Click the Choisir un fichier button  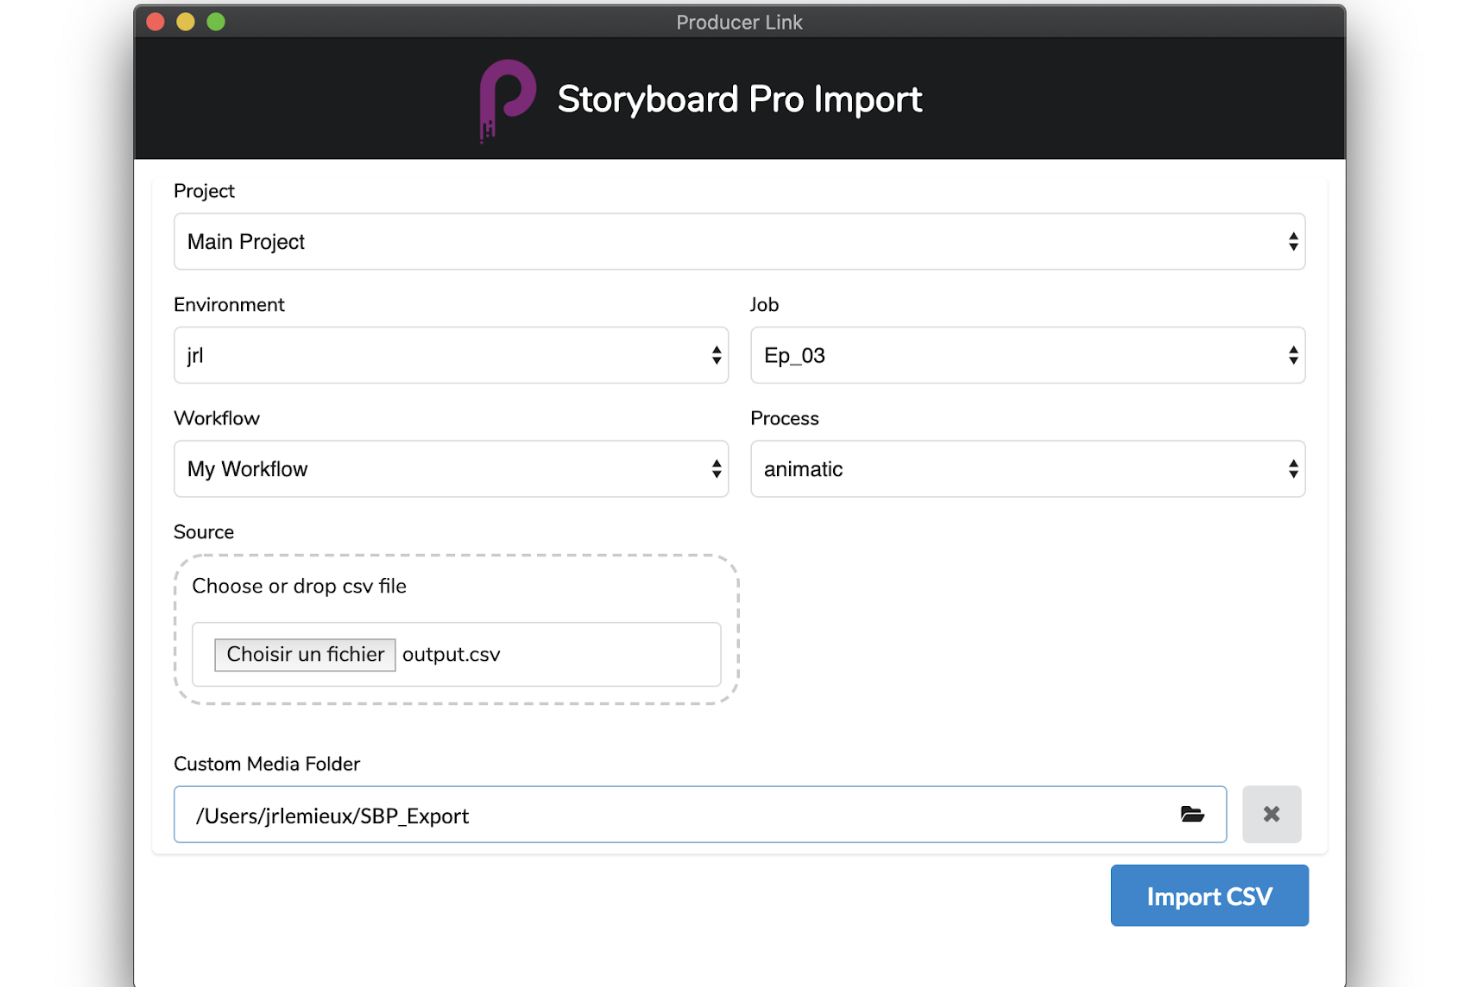[305, 654]
